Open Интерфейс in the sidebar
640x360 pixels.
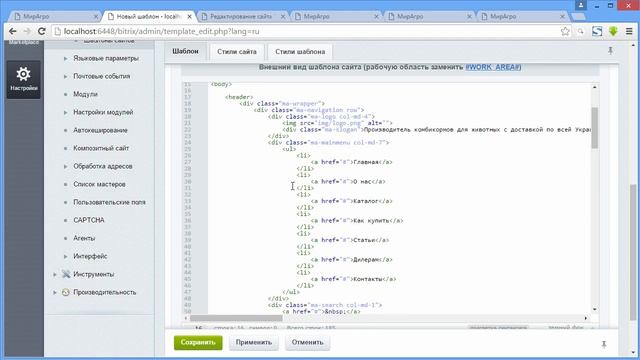coord(90,256)
